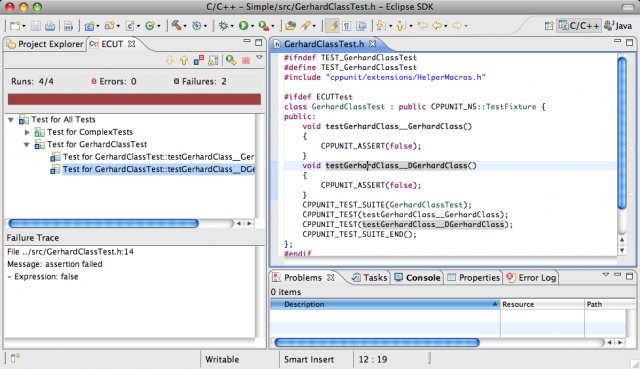Select test testGerhardClass__Ger row
This screenshot has width=640, height=369.
(152, 157)
